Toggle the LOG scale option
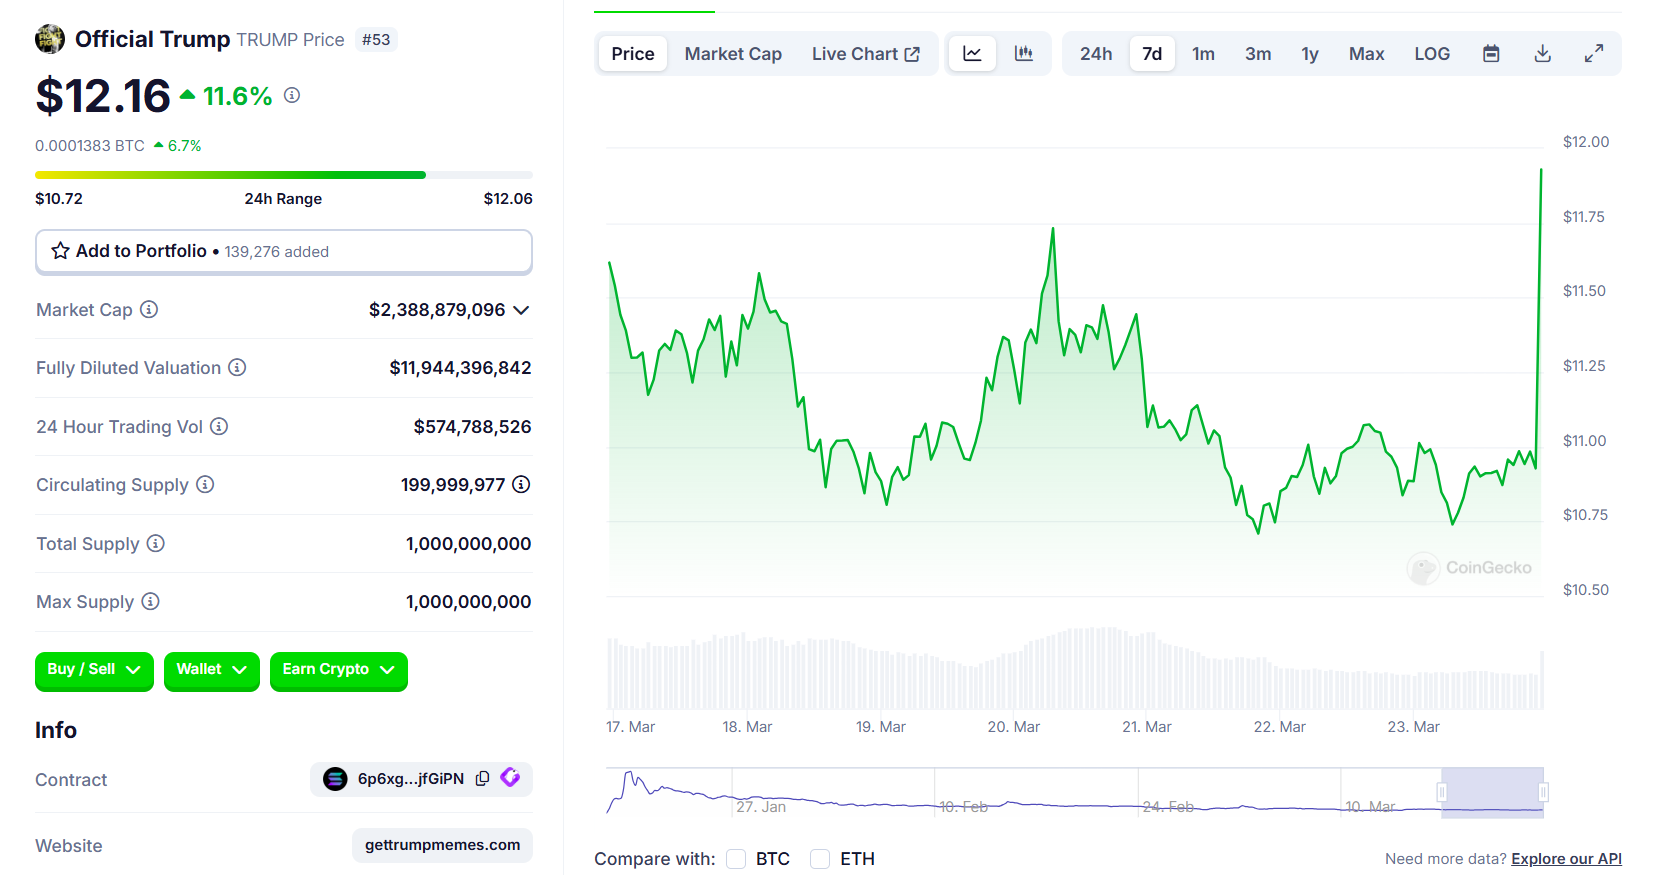Image resolution: width=1662 pixels, height=875 pixels. pyautogui.click(x=1431, y=54)
